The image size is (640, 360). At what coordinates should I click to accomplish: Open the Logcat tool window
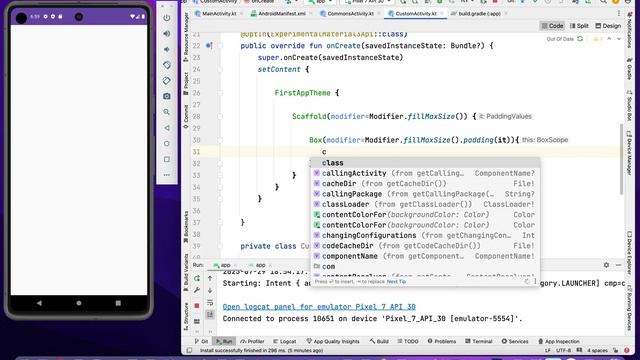[284, 341]
